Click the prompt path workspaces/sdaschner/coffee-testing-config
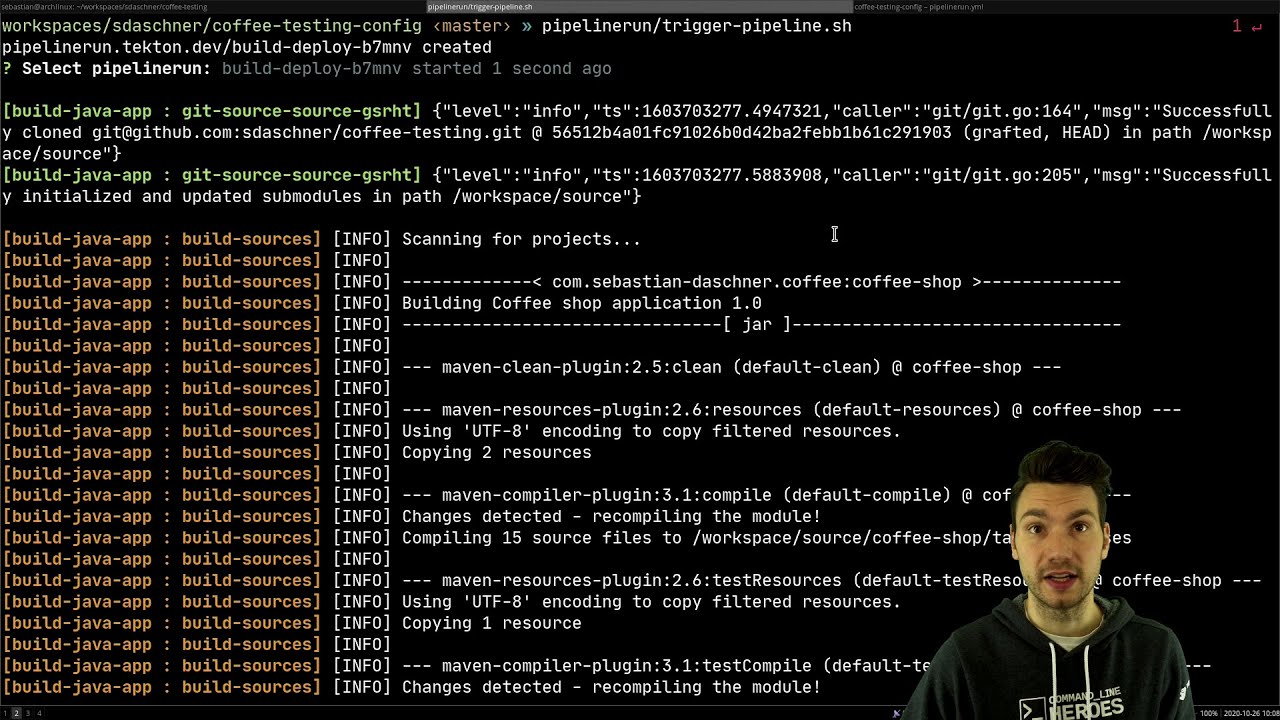Image resolution: width=1280 pixels, height=720 pixels. click(x=211, y=26)
